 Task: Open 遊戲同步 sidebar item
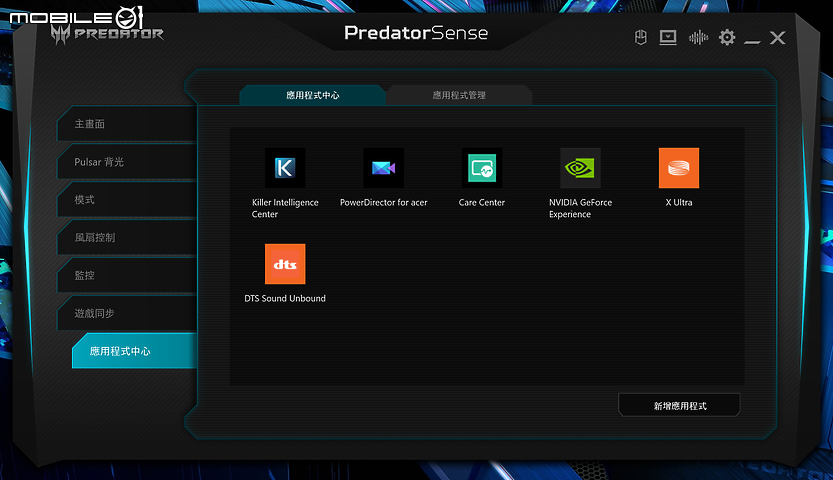[127, 313]
